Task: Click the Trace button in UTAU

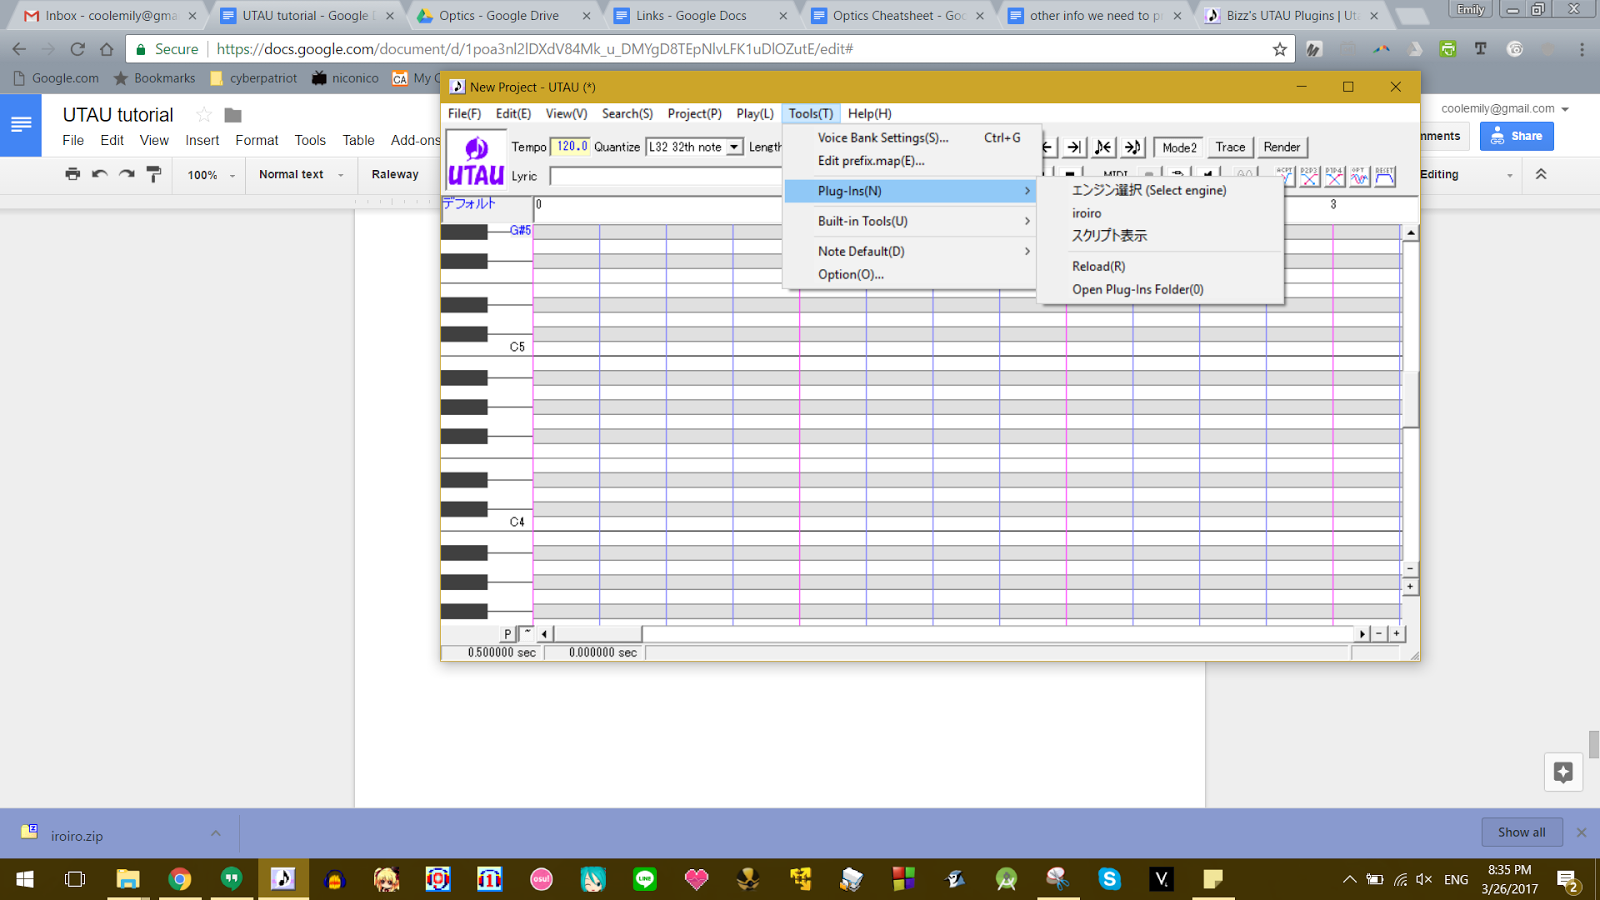Action: pos(1230,147)
